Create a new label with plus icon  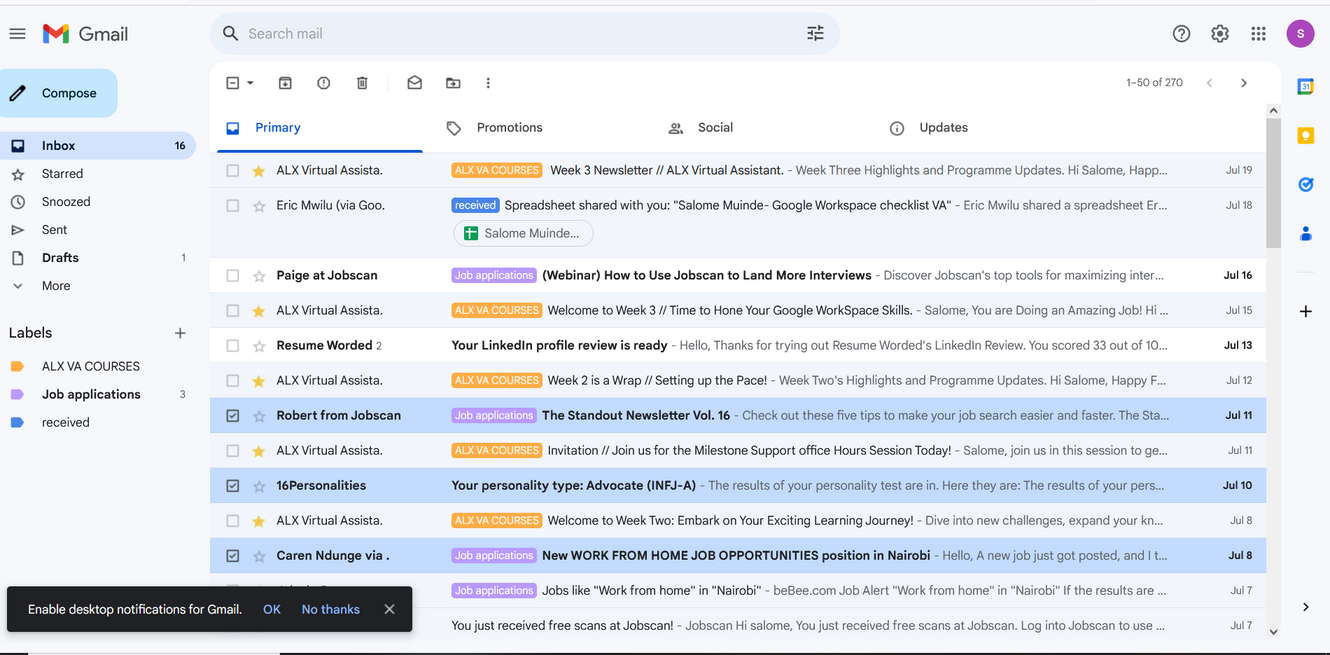pyautogui.click(x=180, y=333)
